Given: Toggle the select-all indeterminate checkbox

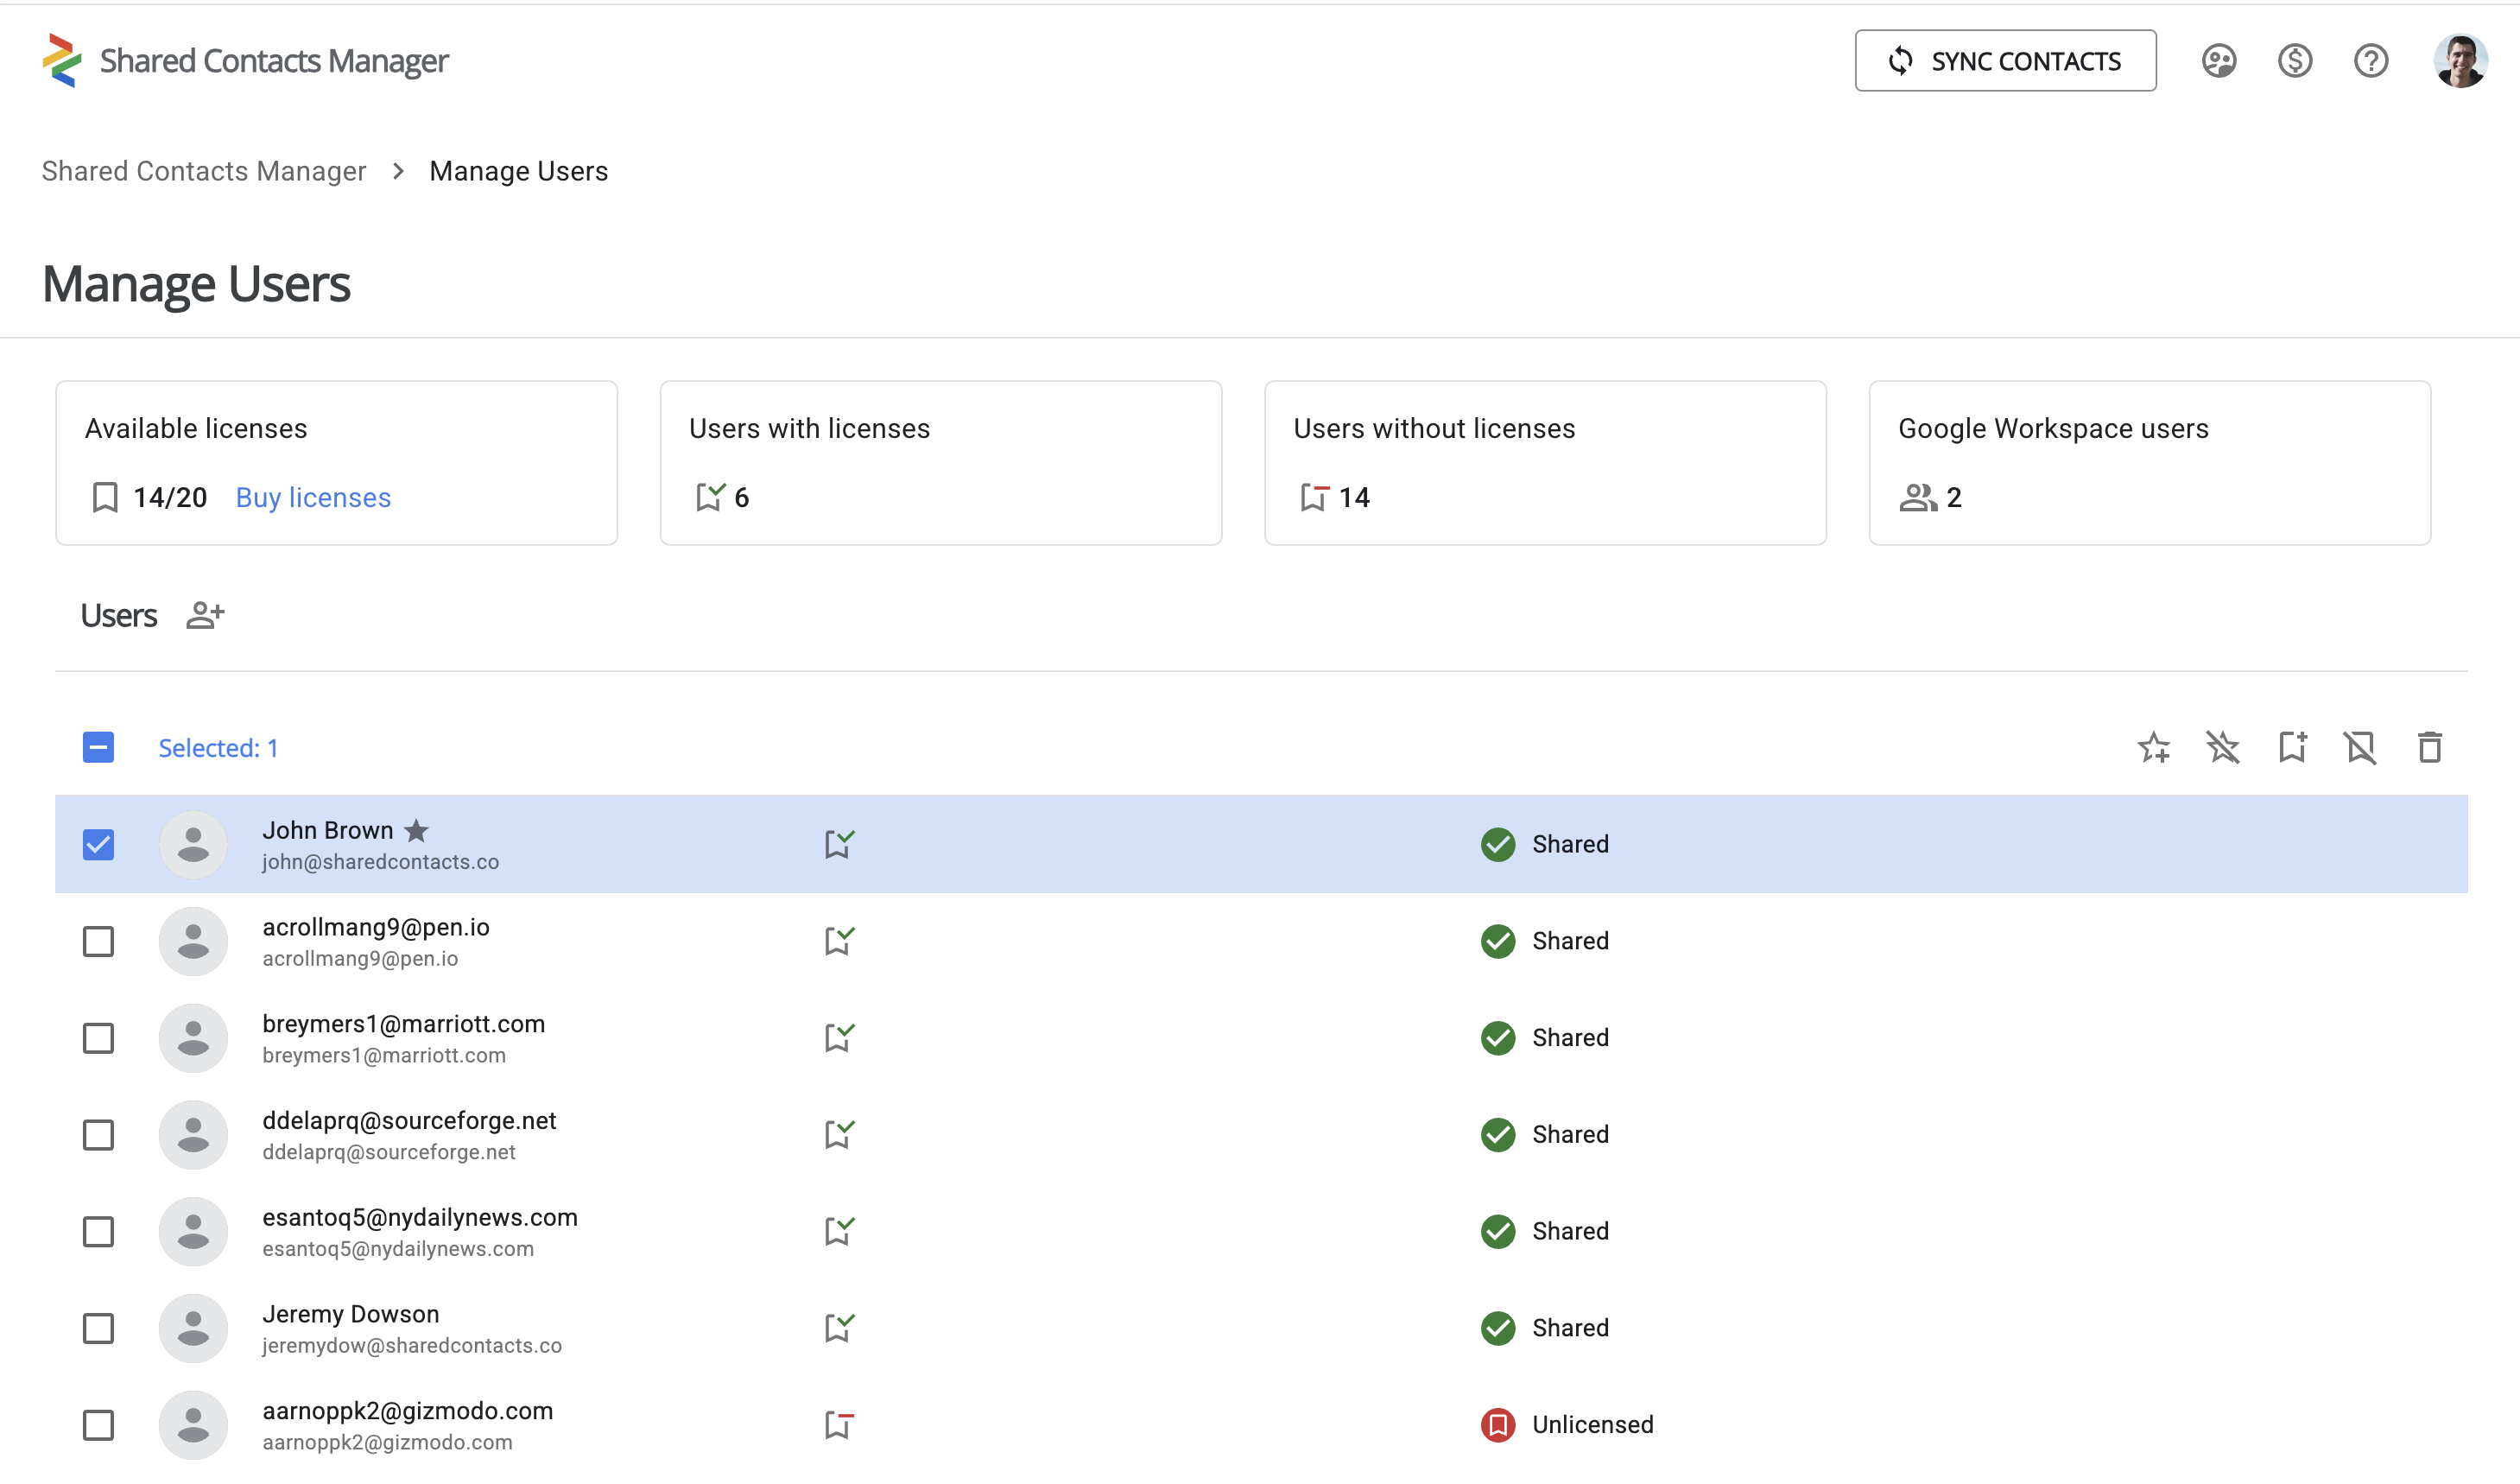Looking at the screenshot, I should point(98,747).
